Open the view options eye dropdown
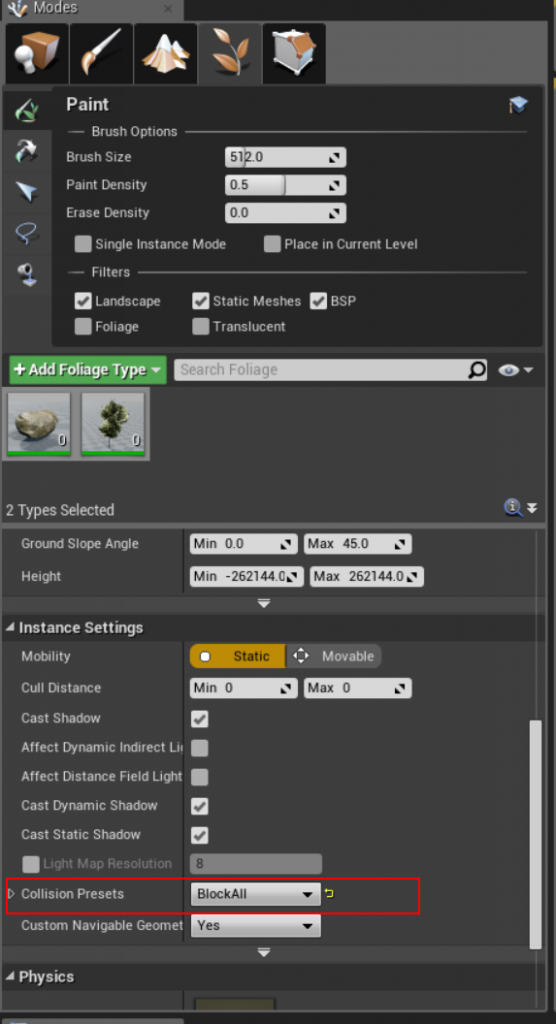Image resolution: width=556 pixels, height=1024 pixels. [x=516, y=370]
